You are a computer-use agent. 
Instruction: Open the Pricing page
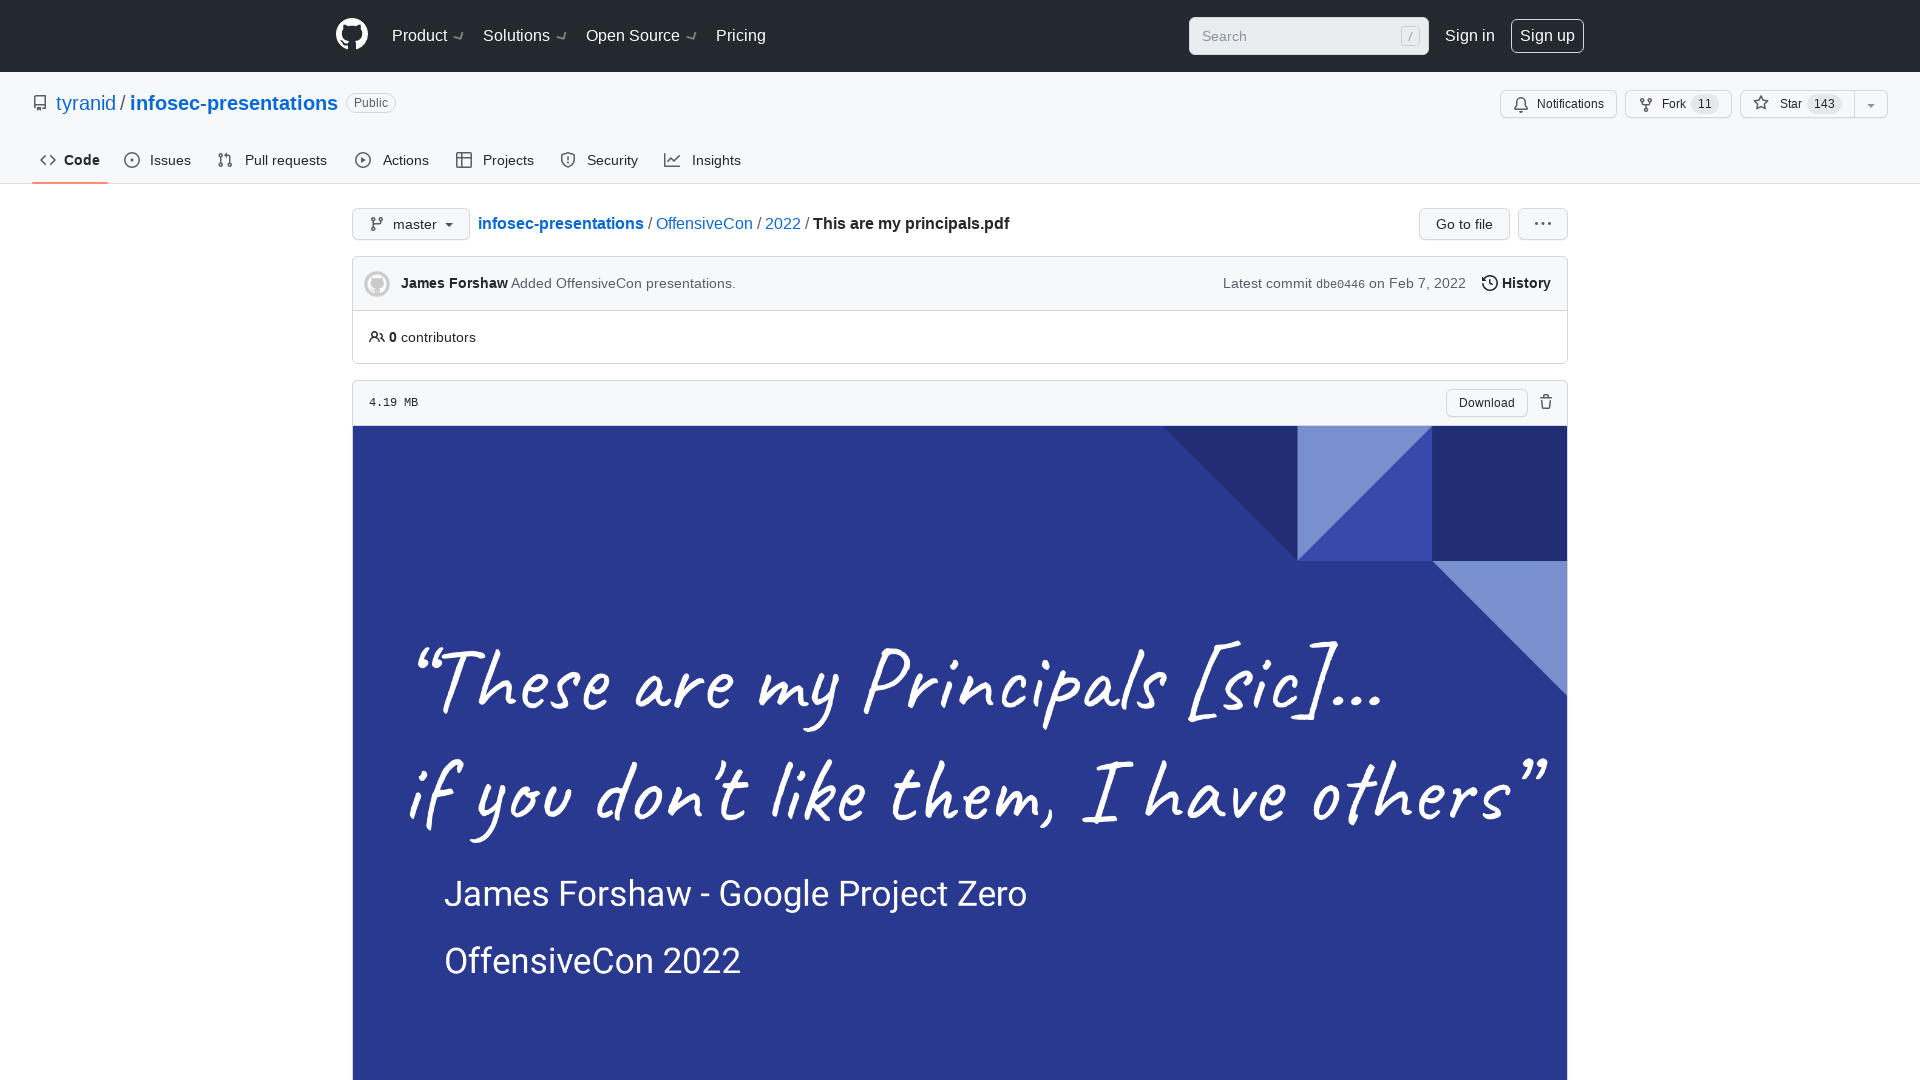point(741,35)
